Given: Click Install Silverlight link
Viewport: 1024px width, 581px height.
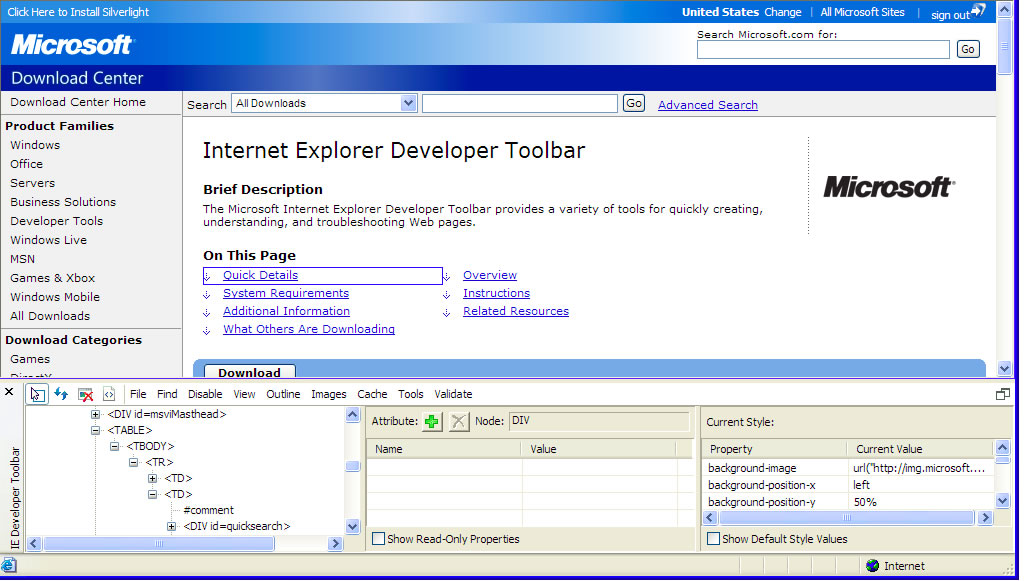Looking at the screenshot, I should 78,12.
